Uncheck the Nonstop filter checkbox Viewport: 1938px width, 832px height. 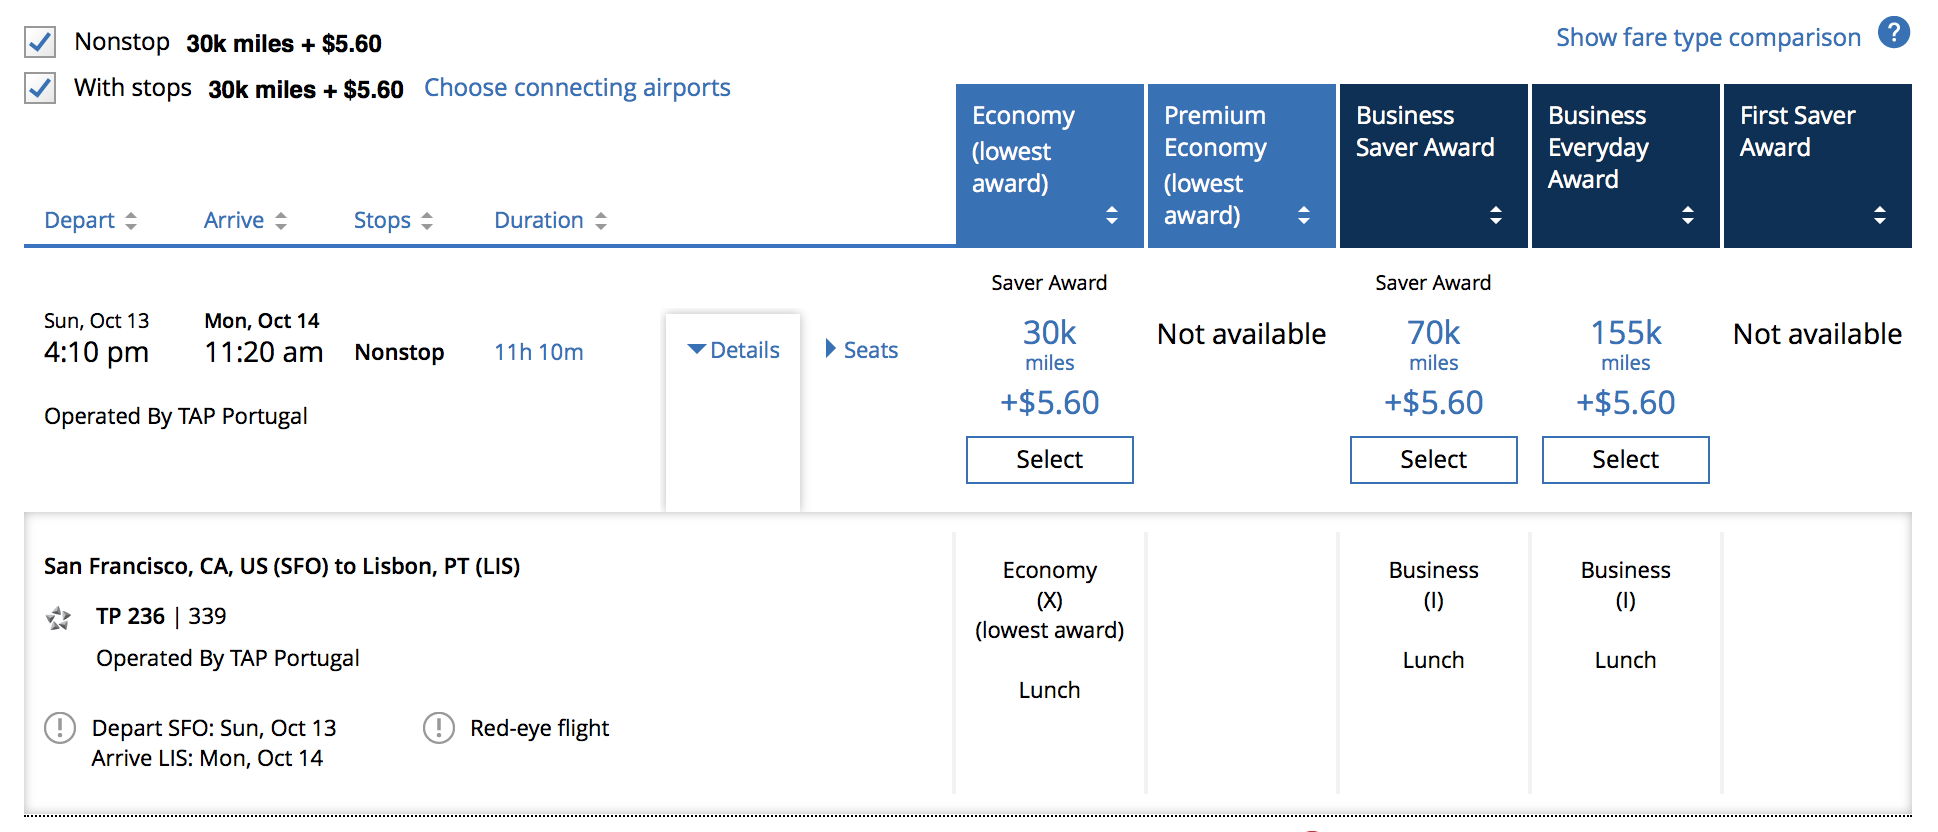pos(40,42)
